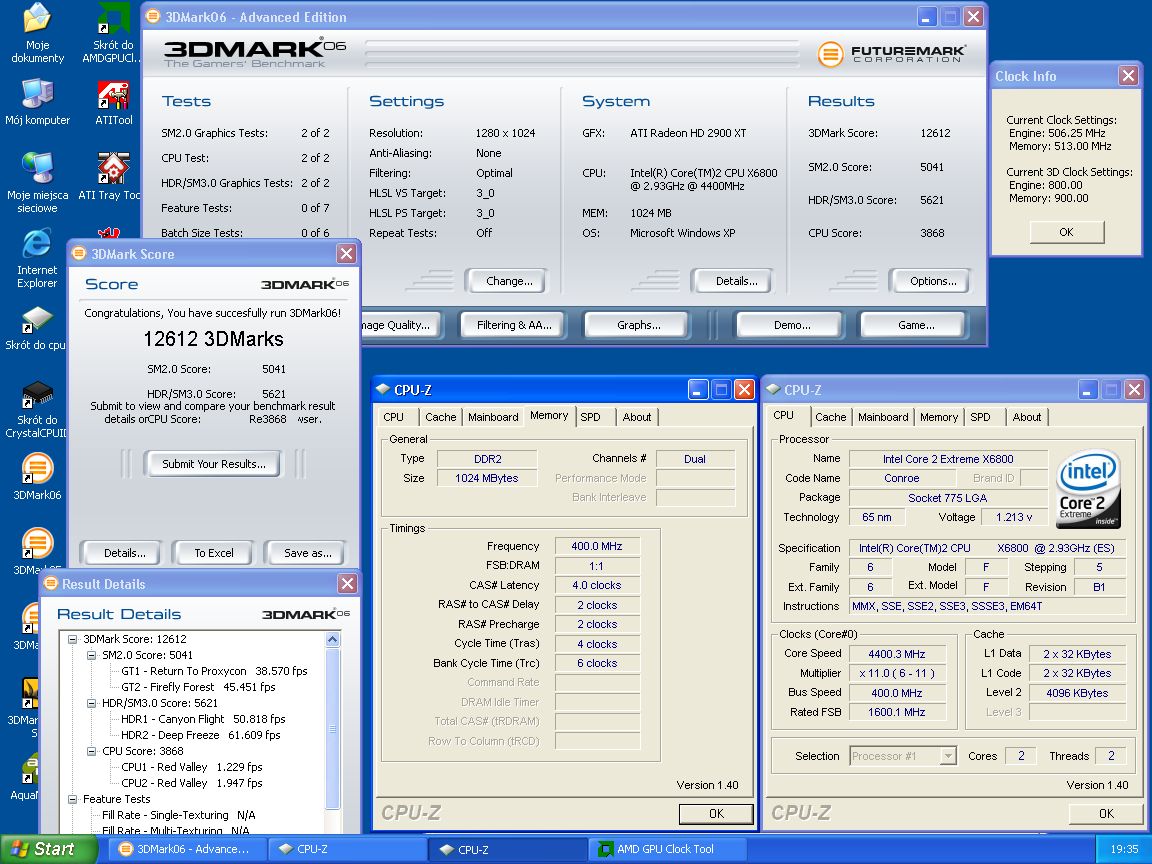This screenshot has height=864, width=1152.
Task: Open the Mój komputer desktop icon
Action: pyautogui.click(x=37, y=103)
